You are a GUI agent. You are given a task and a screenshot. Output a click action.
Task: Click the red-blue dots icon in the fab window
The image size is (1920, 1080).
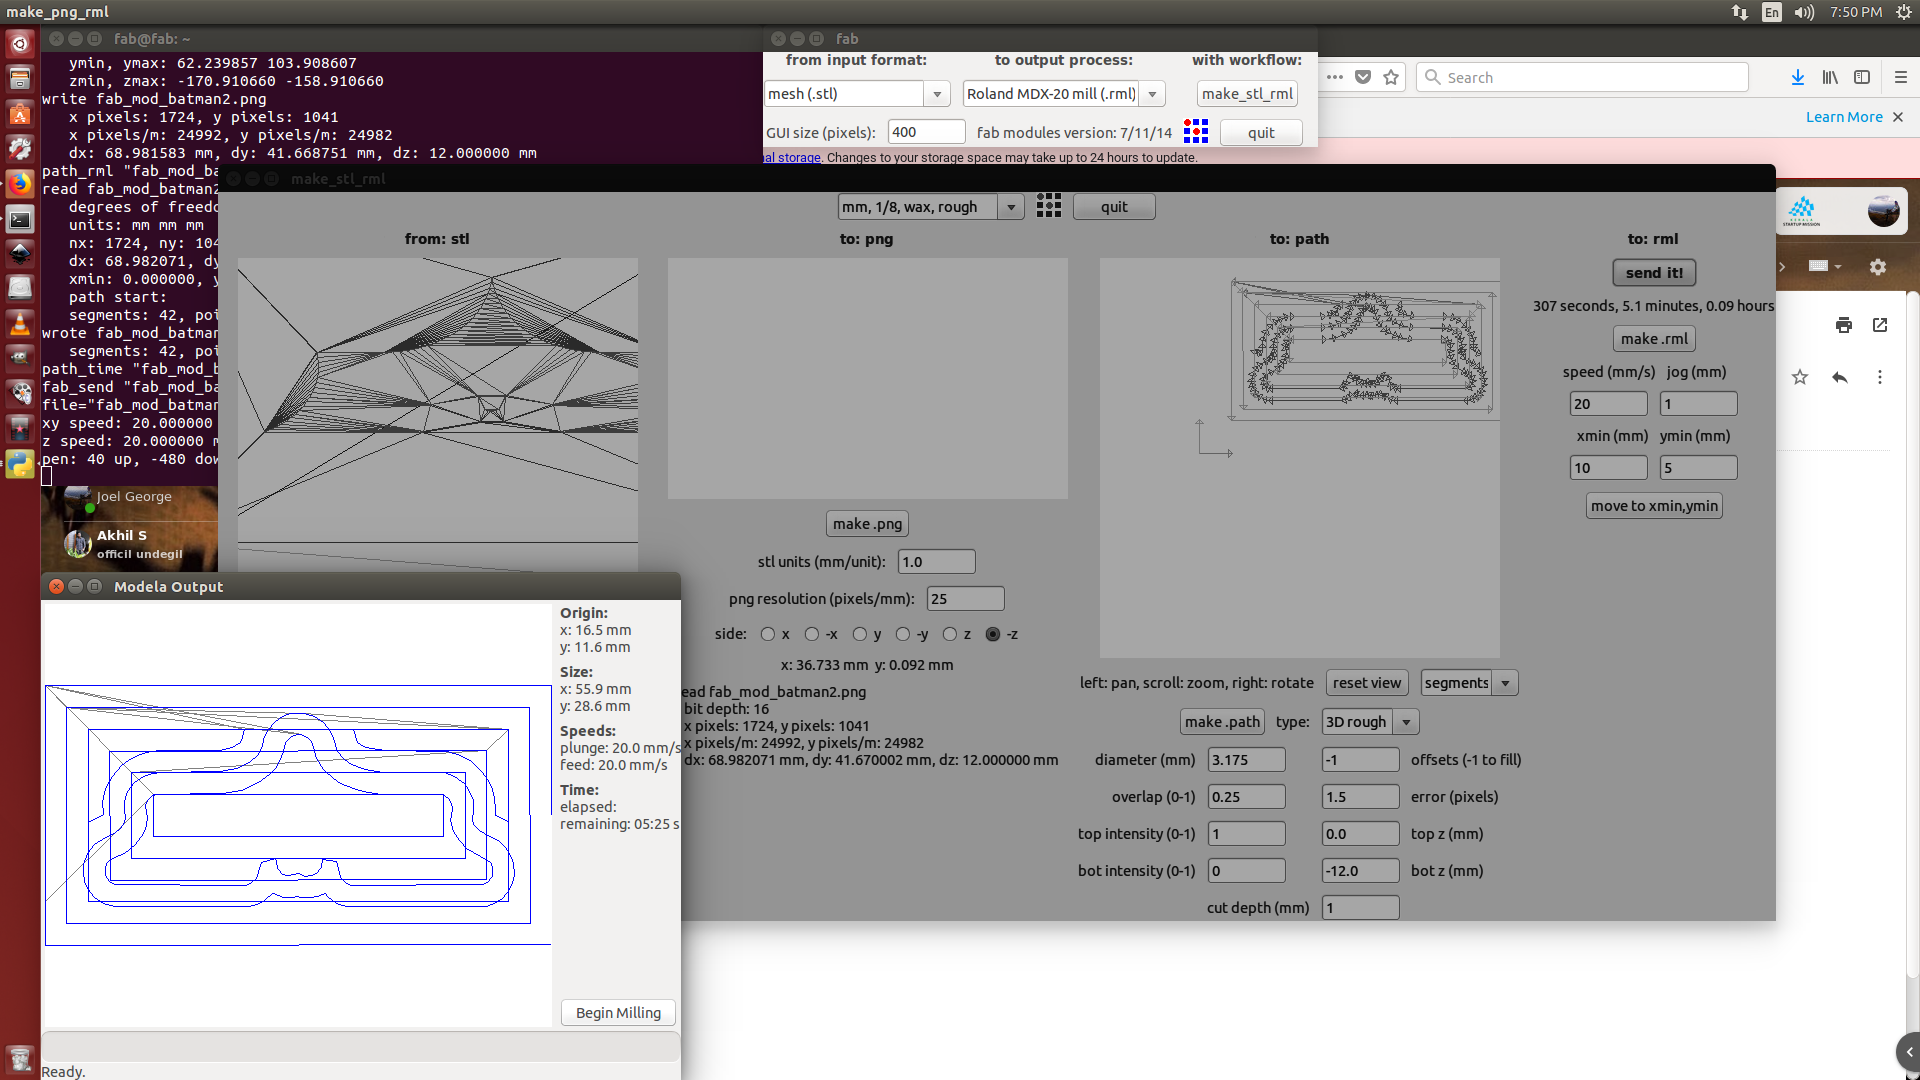tap(1196, 132)
